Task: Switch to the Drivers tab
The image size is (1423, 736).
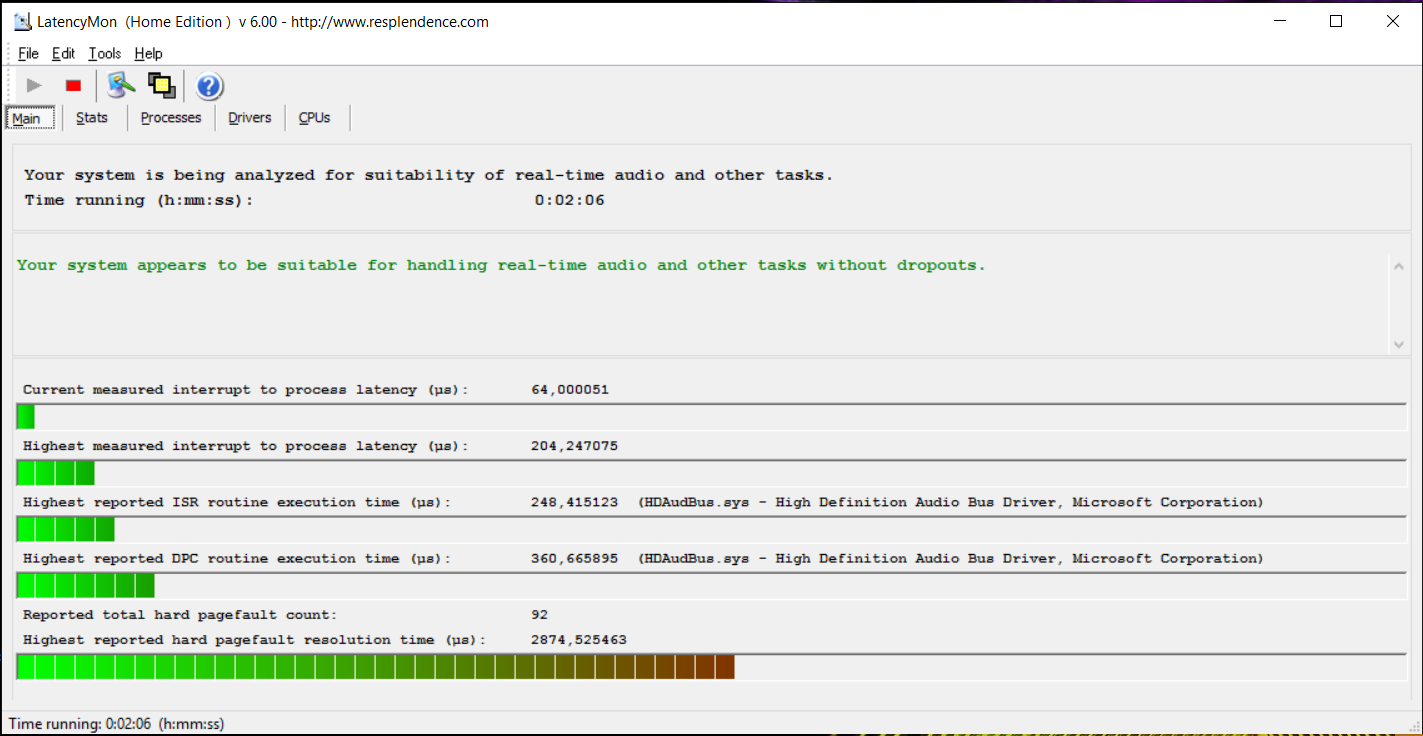Action: [250, 118]
